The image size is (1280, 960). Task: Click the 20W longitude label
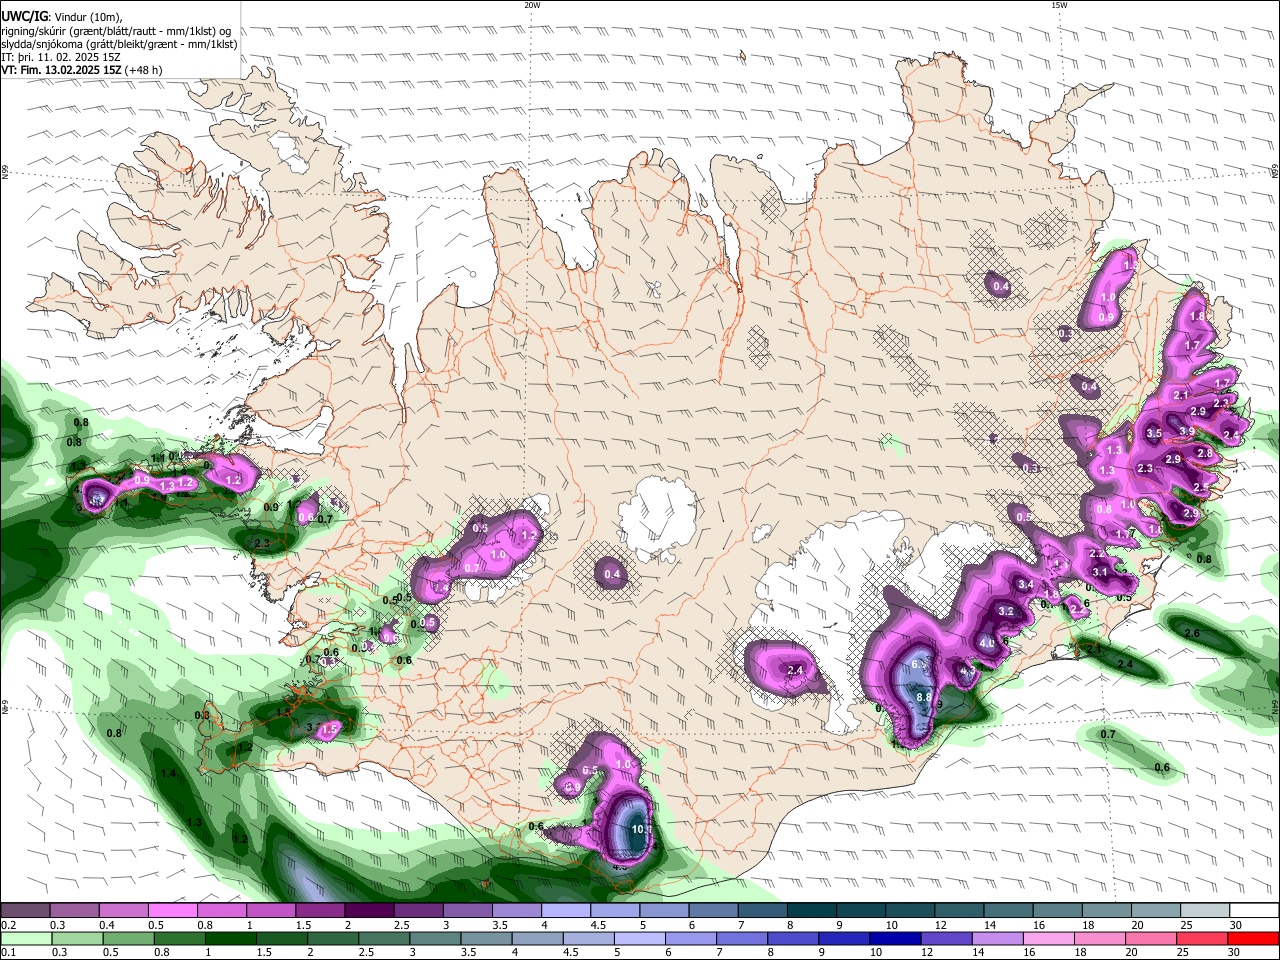pos(532,5)
